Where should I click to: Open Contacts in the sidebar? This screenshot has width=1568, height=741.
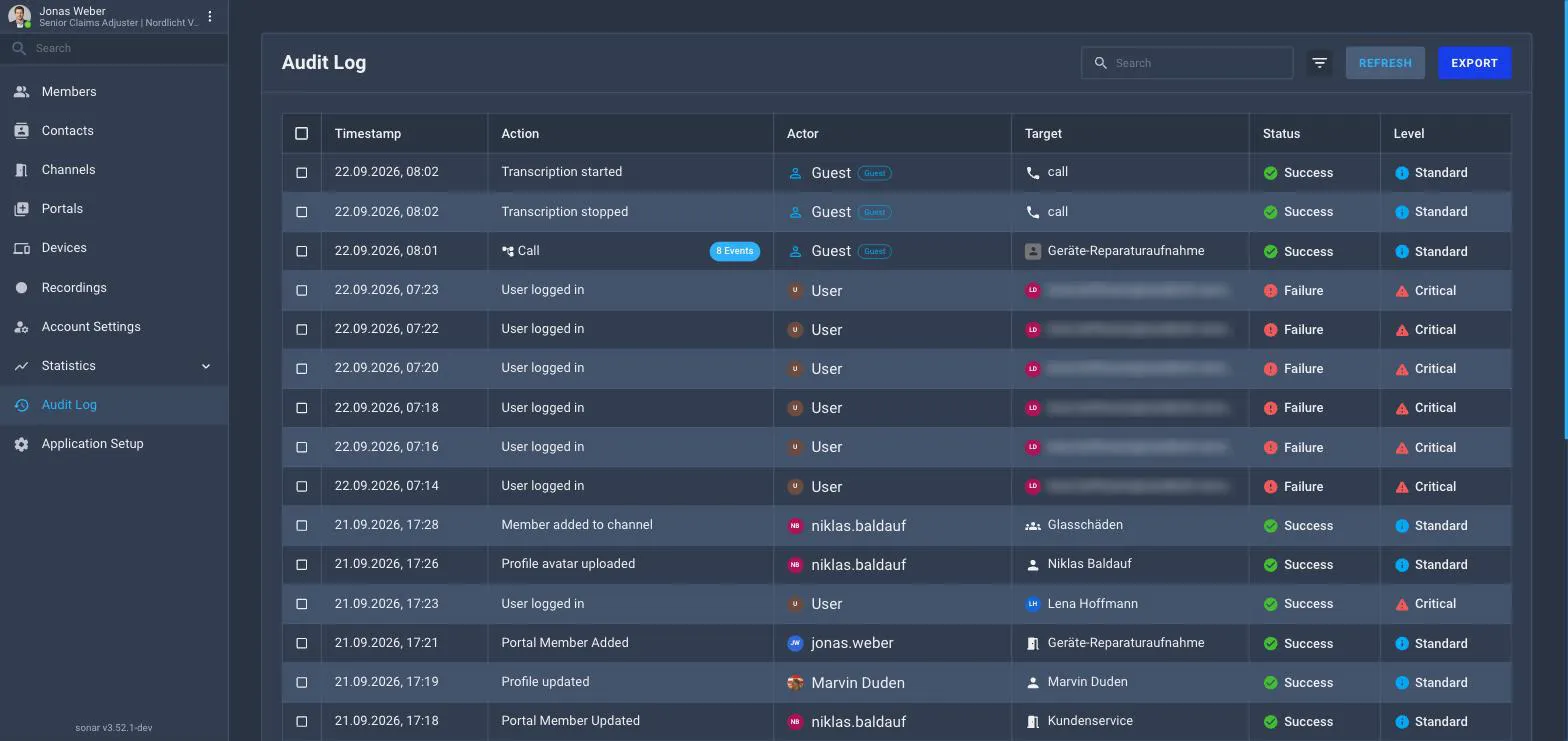(x=114, y=130)
